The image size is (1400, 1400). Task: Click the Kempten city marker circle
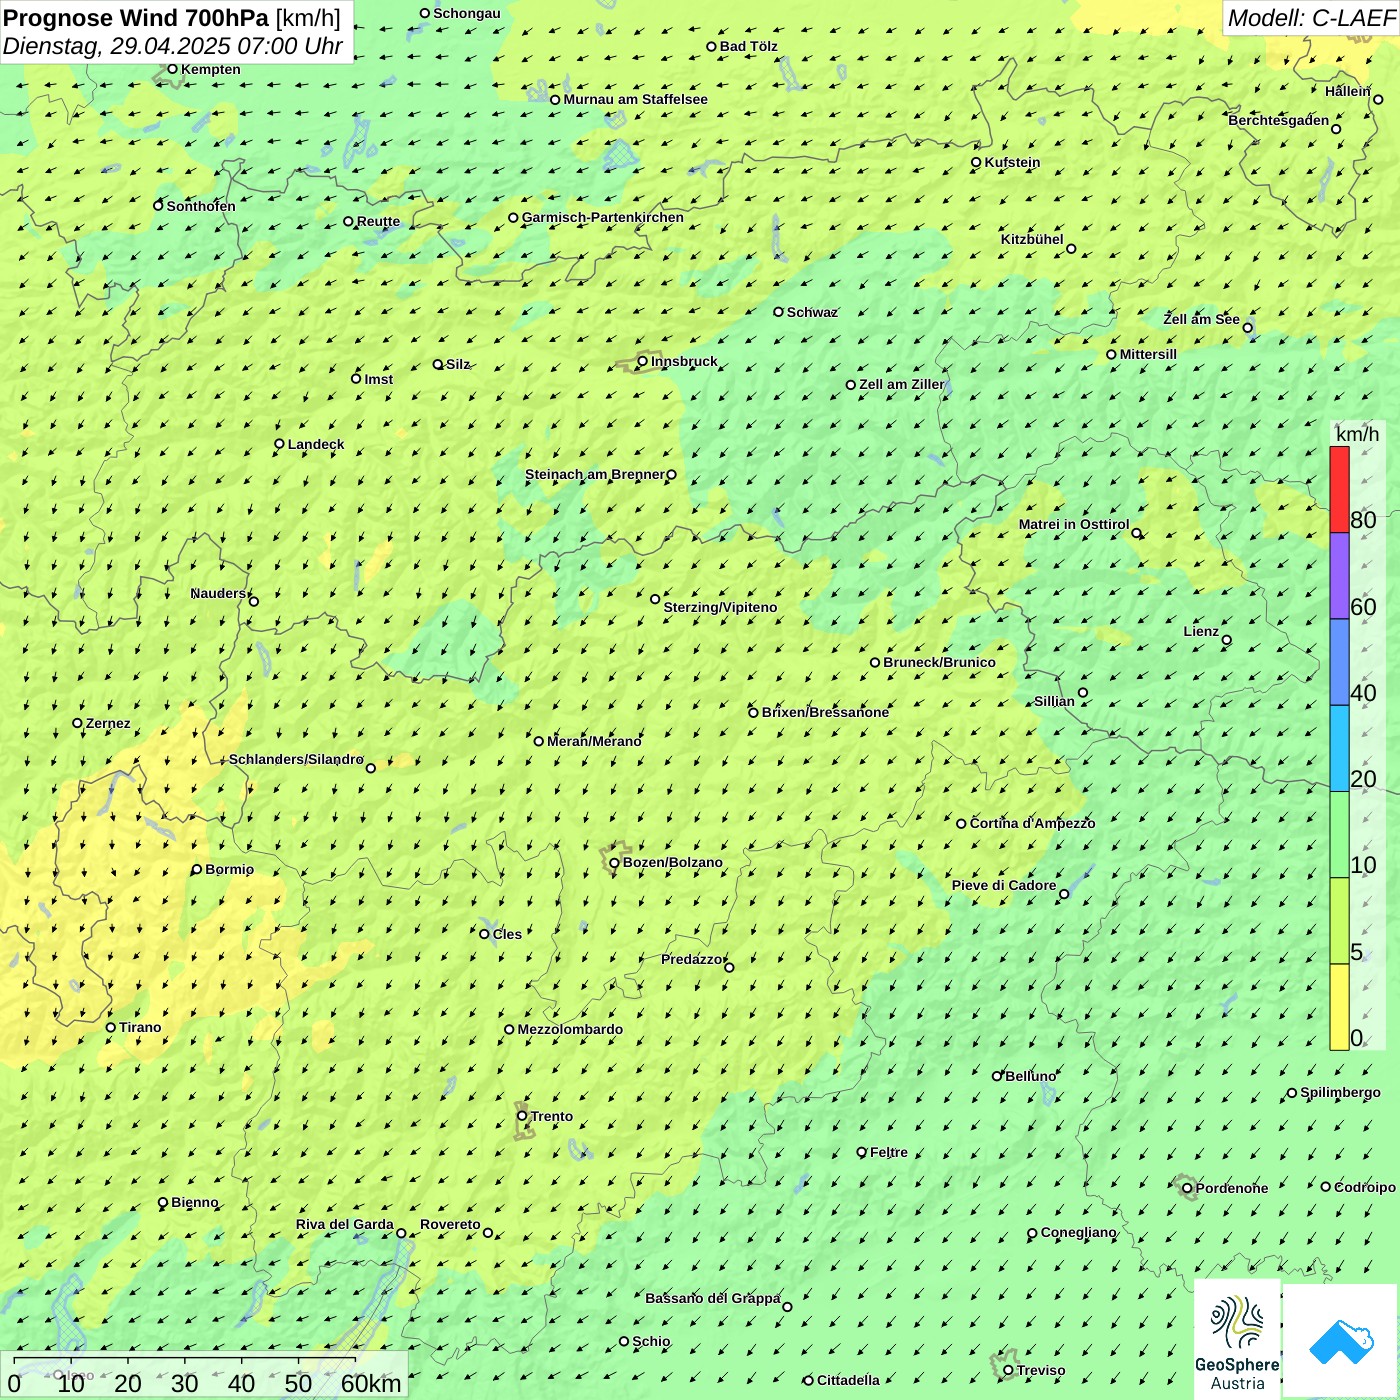[172, 69]
